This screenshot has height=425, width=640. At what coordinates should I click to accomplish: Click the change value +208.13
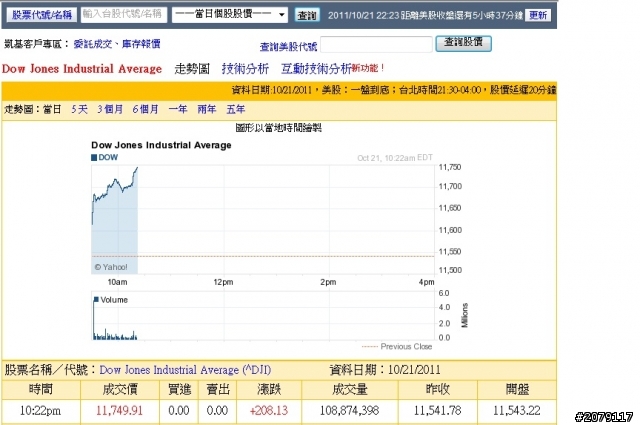coord(269,410)
